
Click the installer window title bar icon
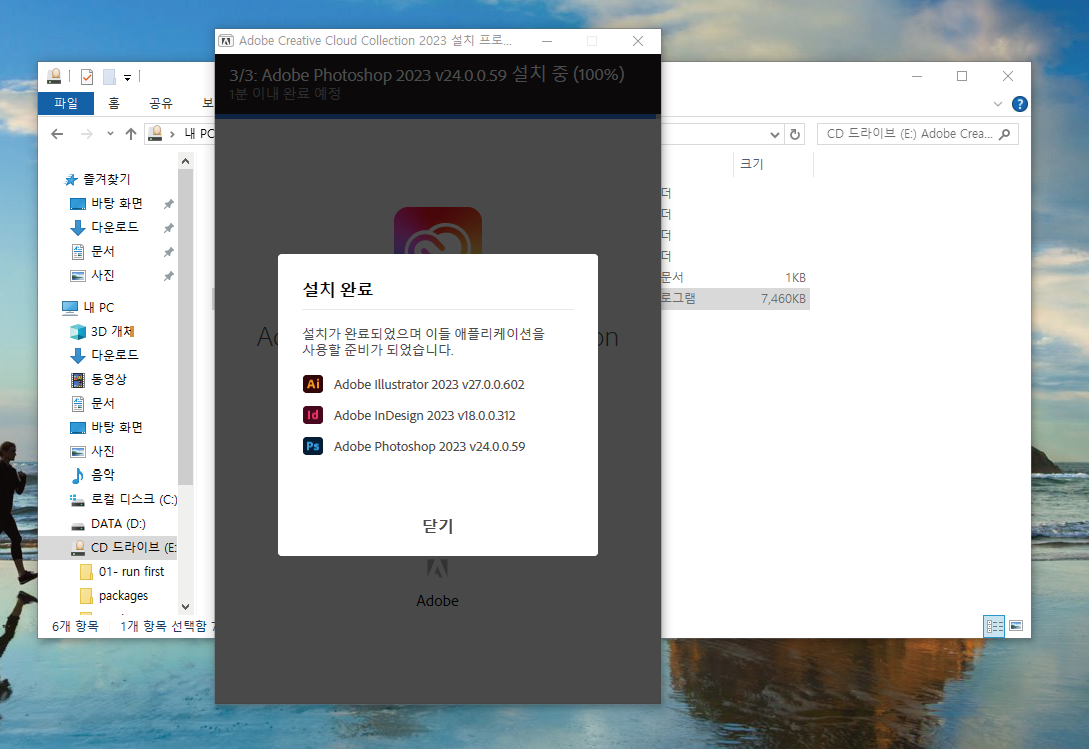pos(226,41)
